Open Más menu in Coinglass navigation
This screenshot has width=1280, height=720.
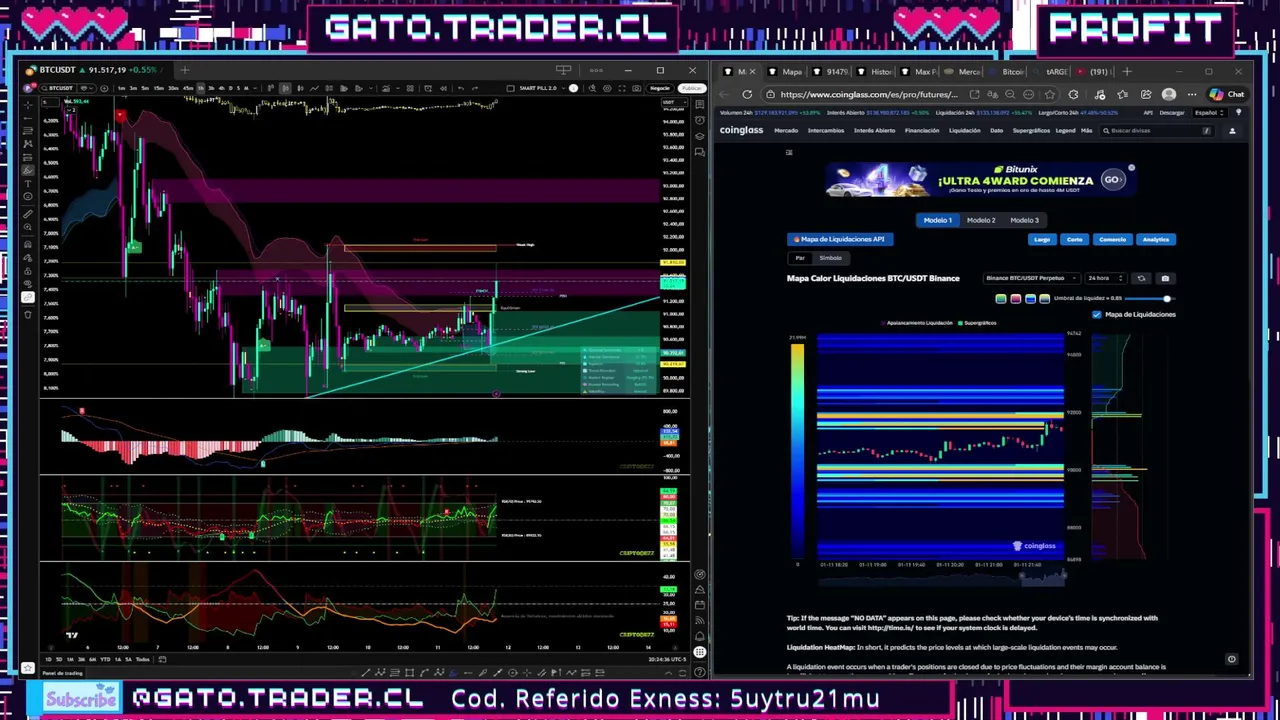click(x=1087, y=130)
